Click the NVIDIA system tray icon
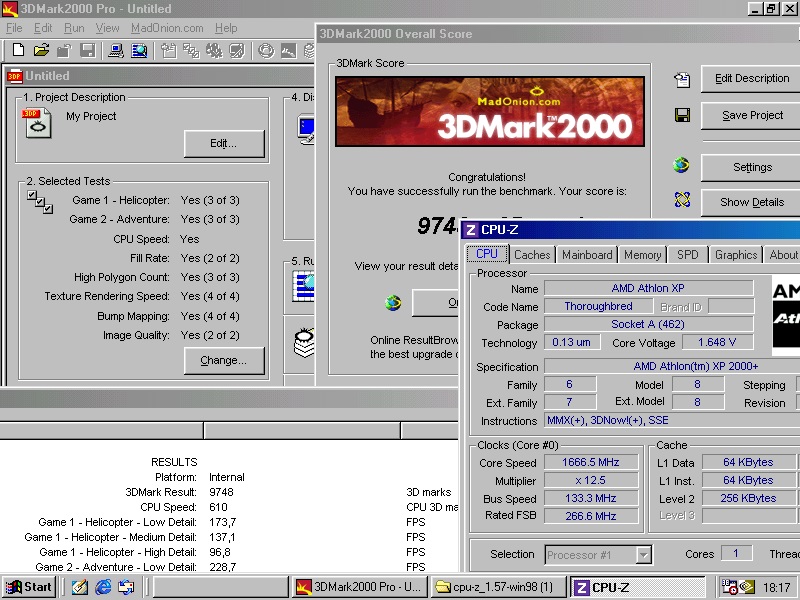Viewport: 800px width, 600px height. [747, 587]
